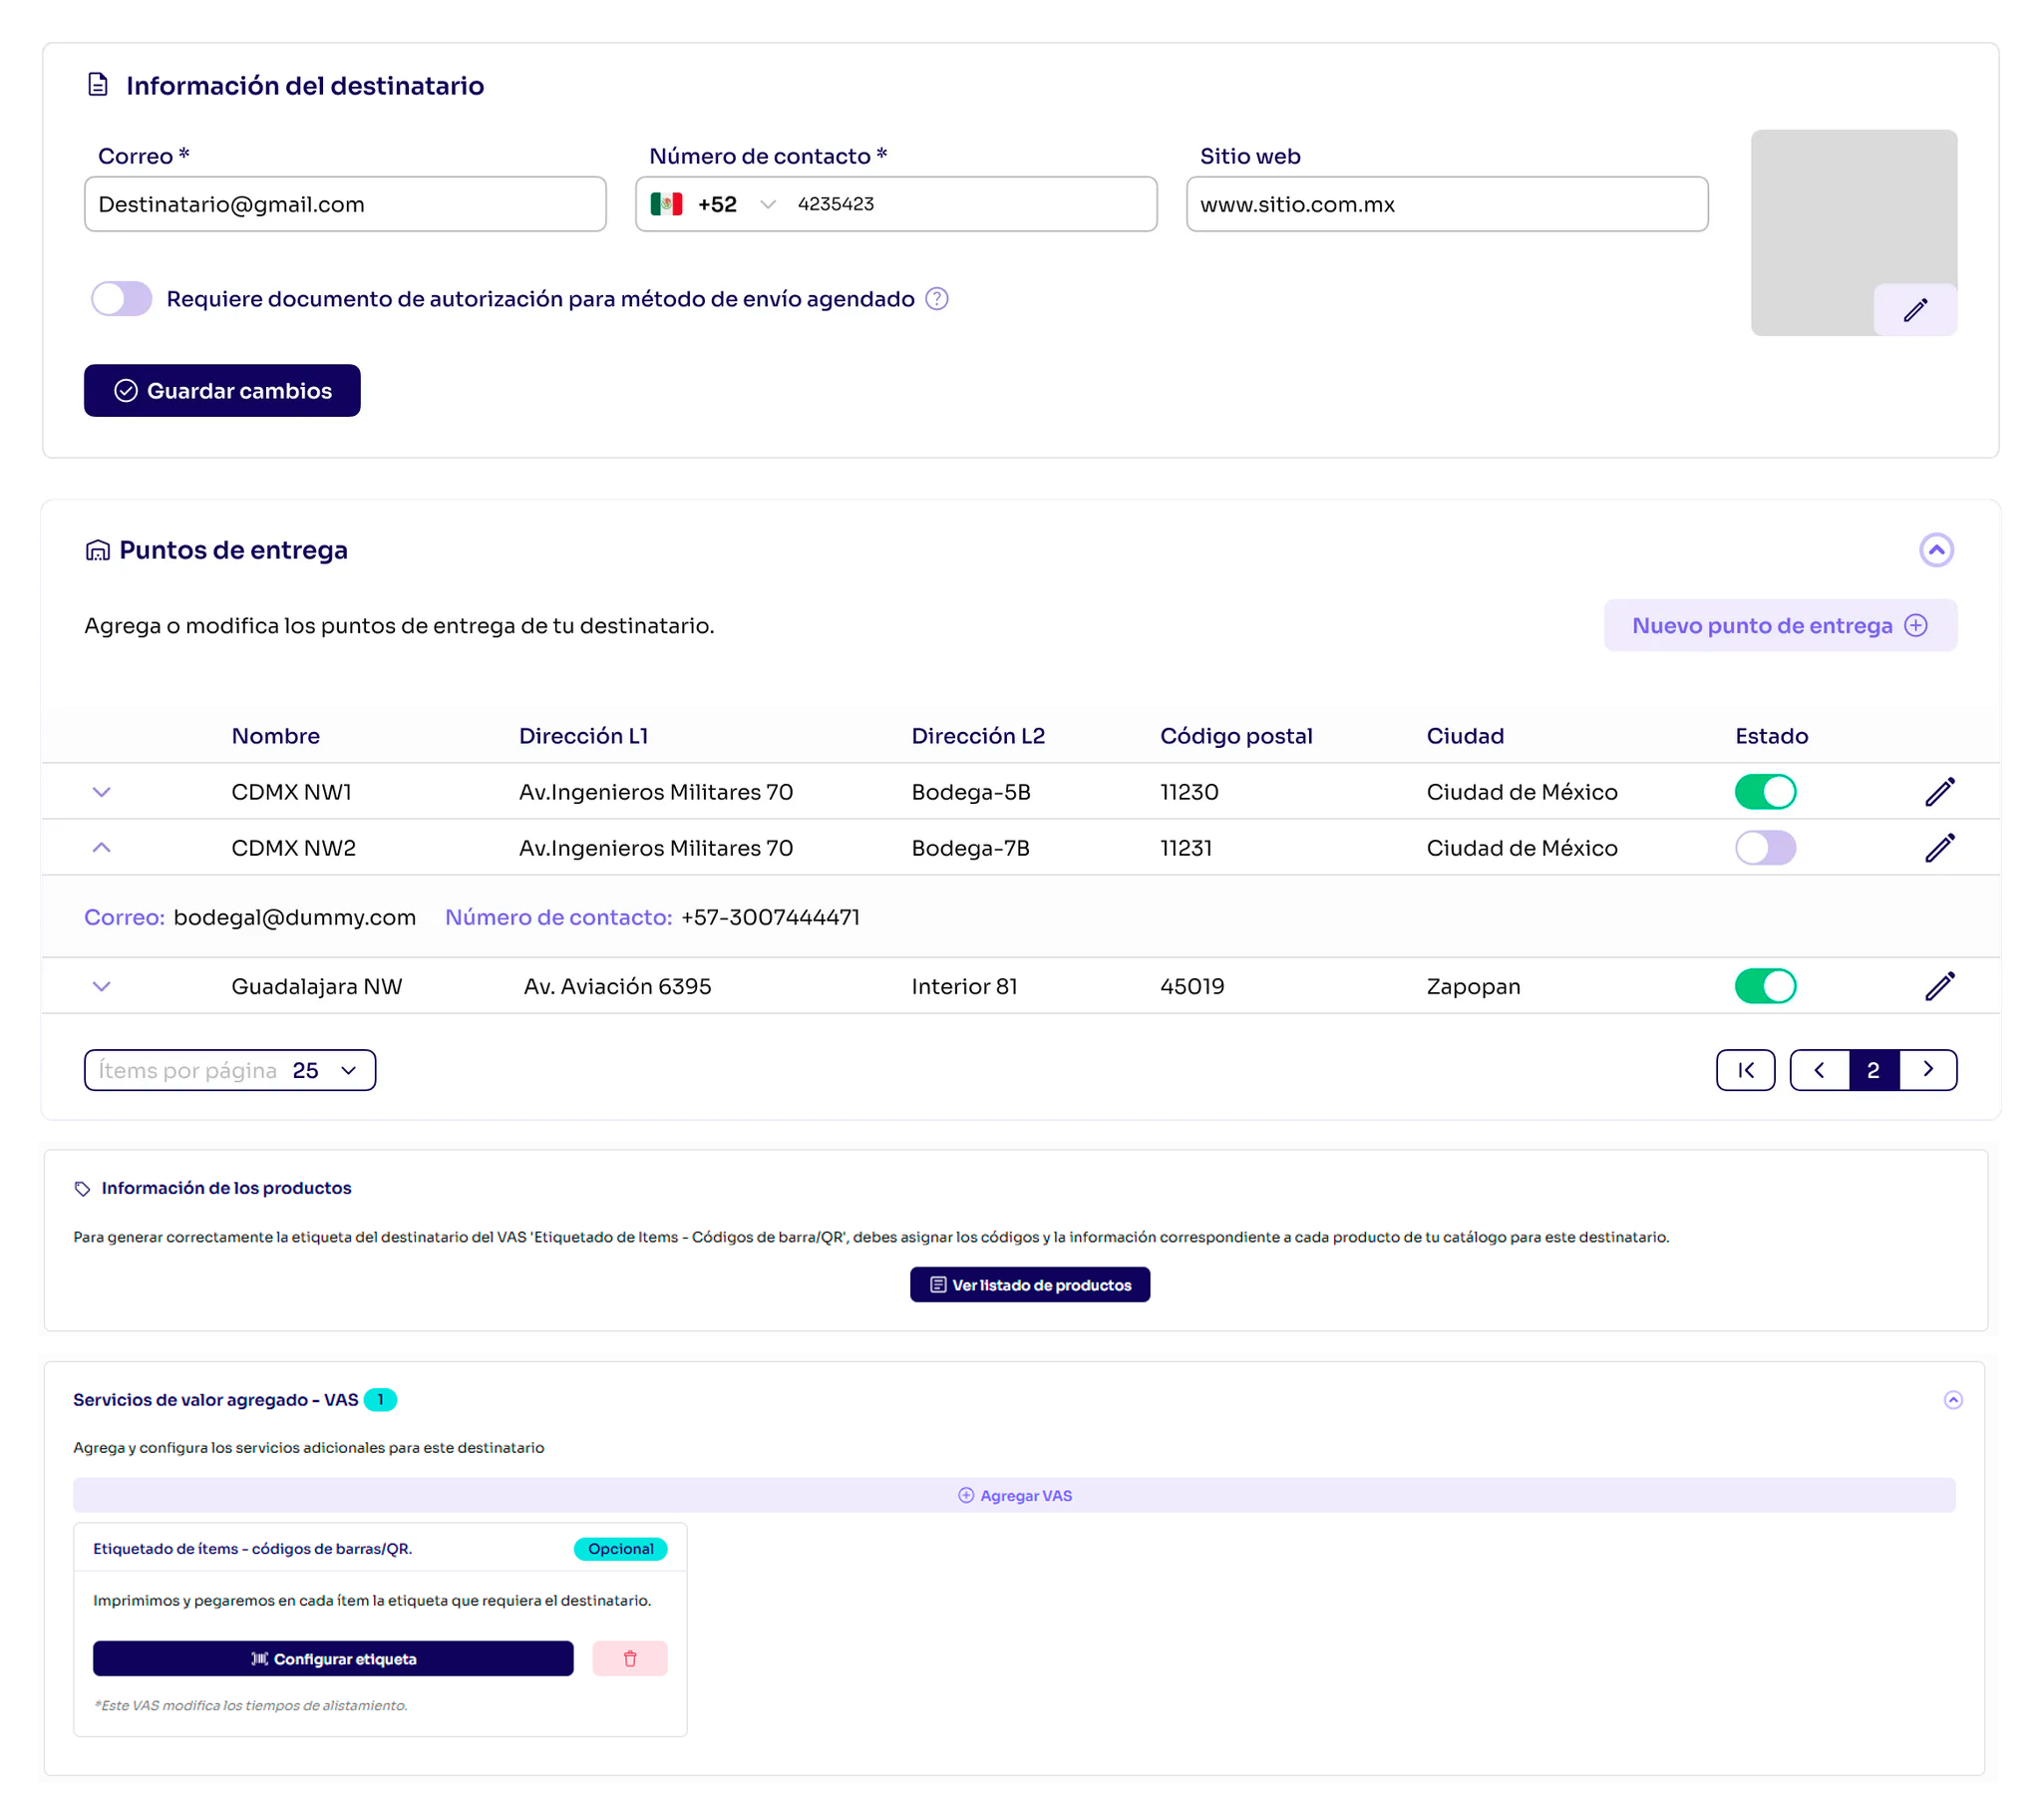Screen dimensions: 2042x1820
Task: Click Nuevo punto de entrega
Action: point(1779,626)
